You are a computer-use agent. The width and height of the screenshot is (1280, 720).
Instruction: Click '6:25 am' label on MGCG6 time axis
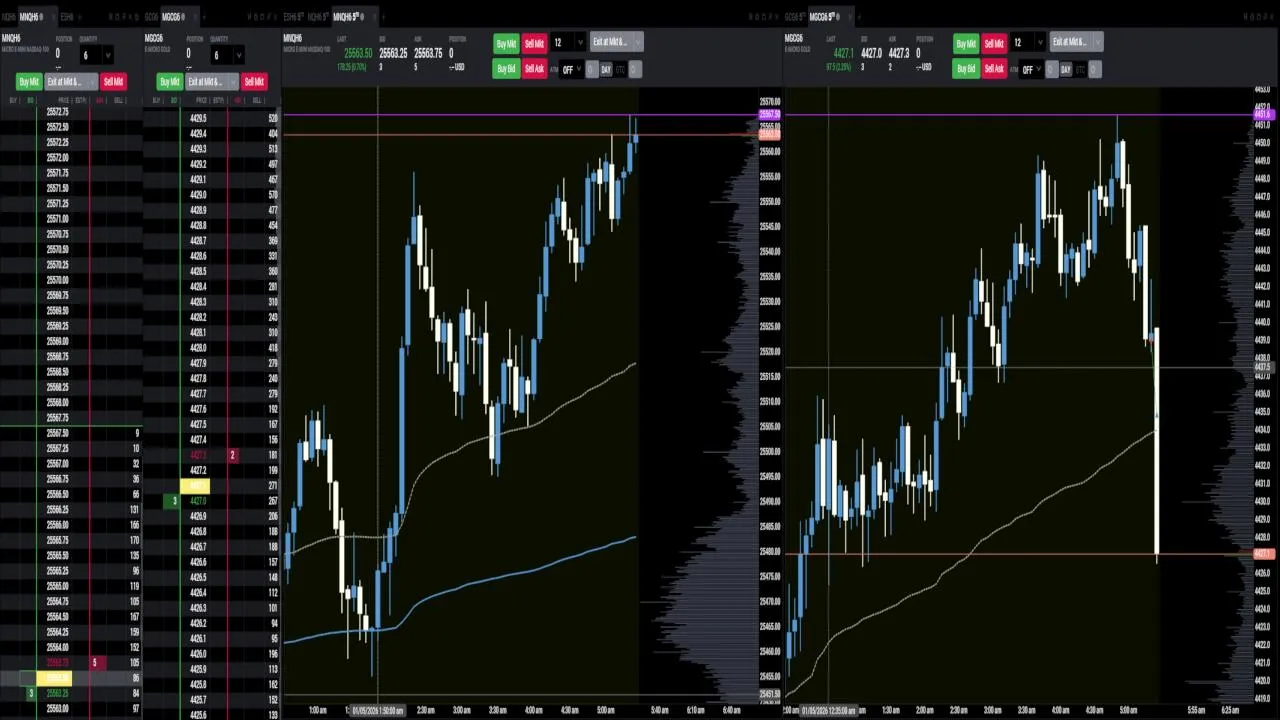coord(1230,710)
